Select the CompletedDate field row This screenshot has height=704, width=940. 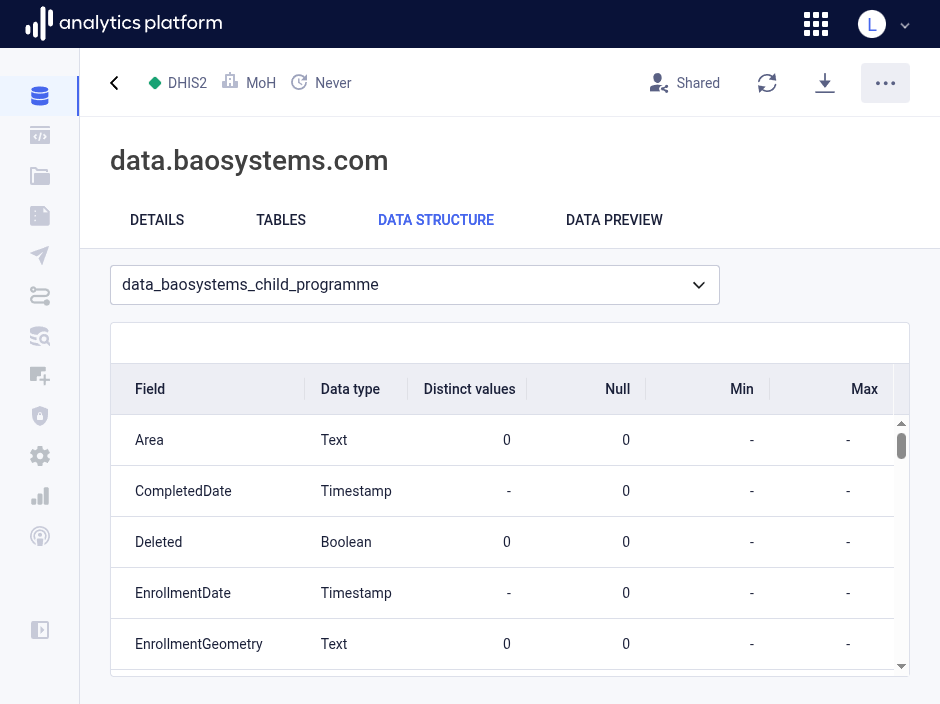pos(502,491)
